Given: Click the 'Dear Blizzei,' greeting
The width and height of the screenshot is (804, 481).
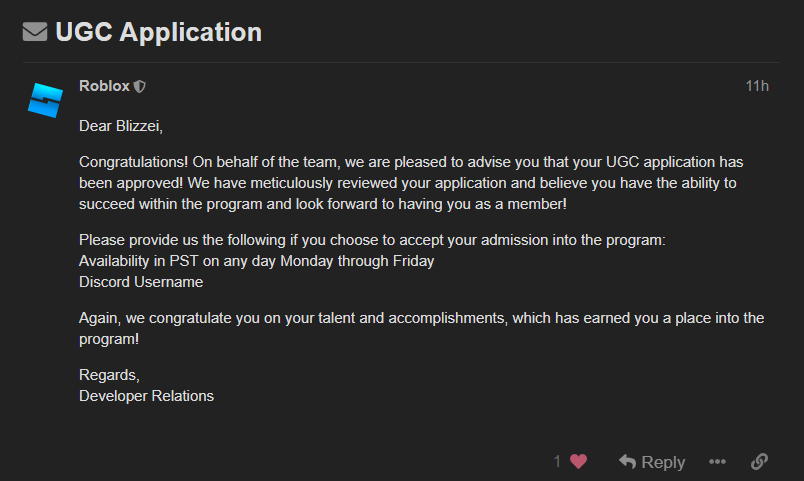Looking at the screenshot, I should coord(120,126).
